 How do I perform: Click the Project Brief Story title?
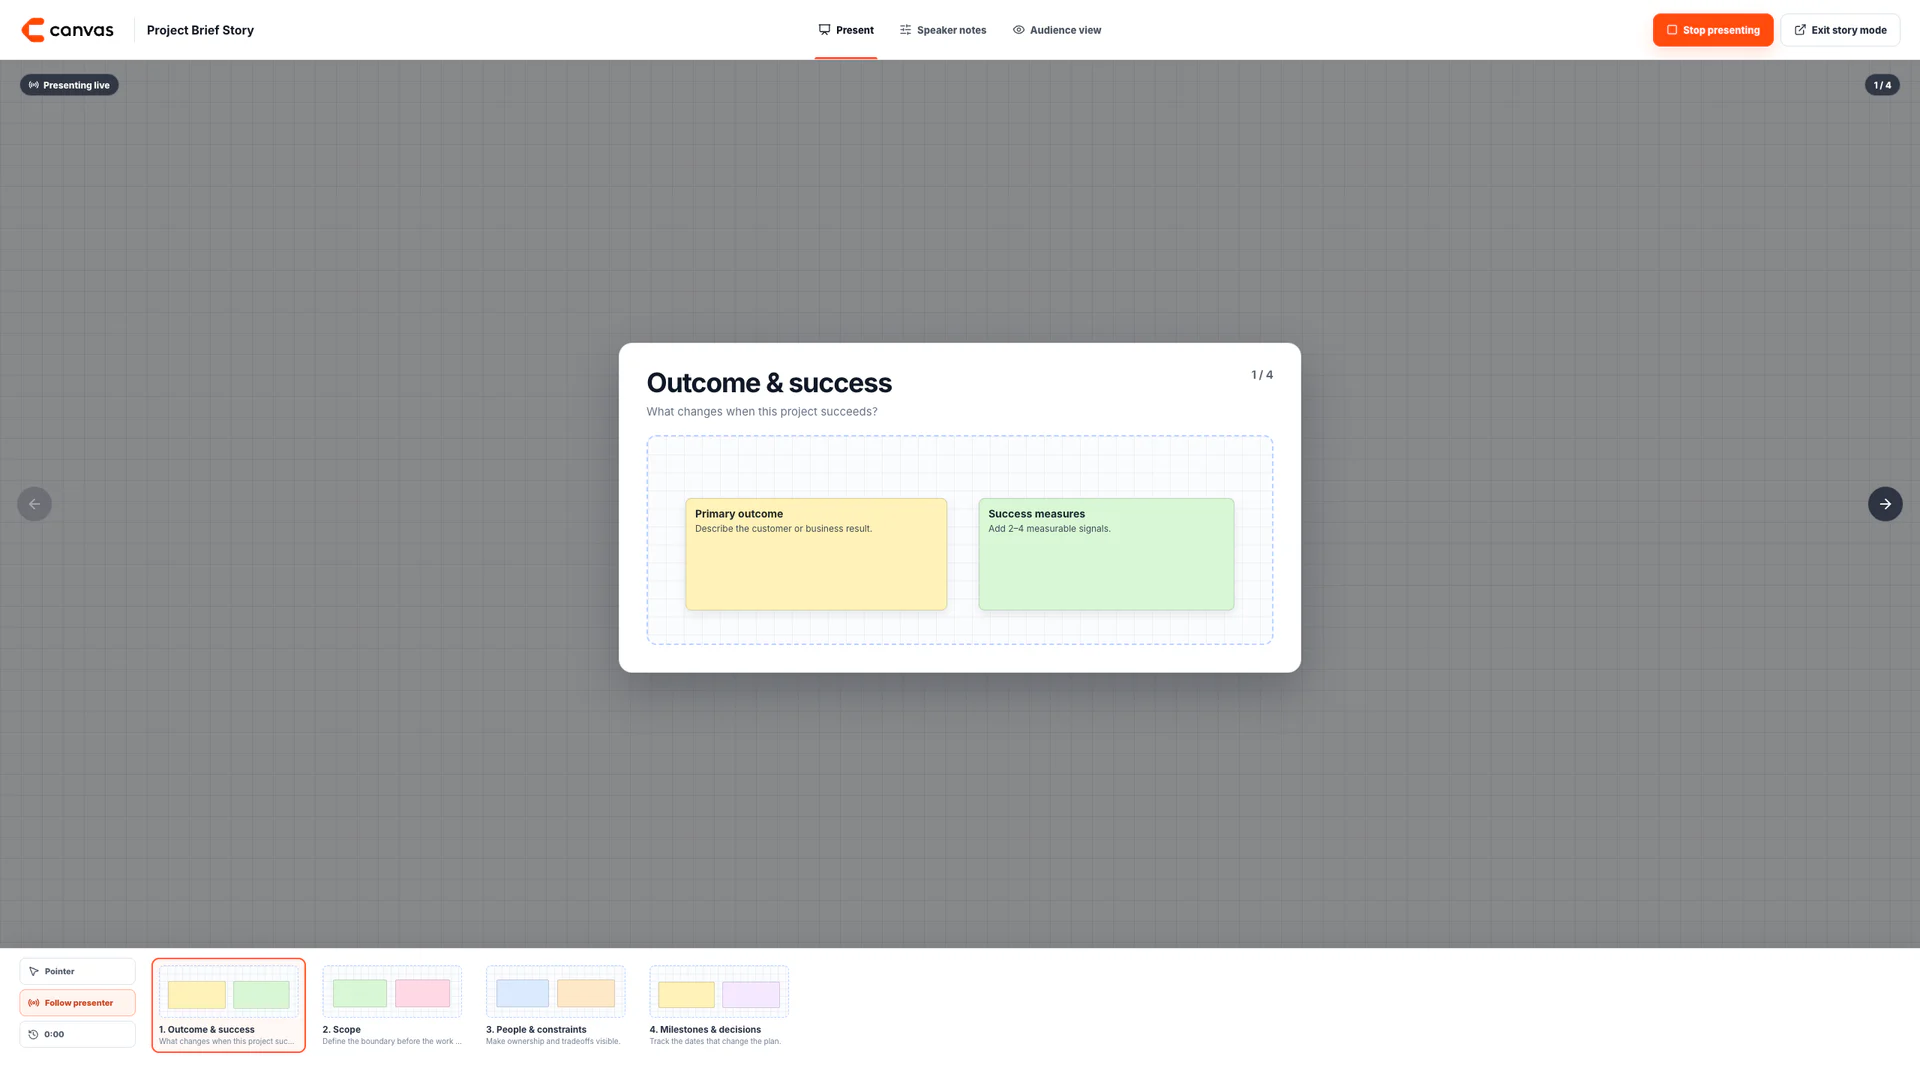pyautogui.click(x=200, y=30)
